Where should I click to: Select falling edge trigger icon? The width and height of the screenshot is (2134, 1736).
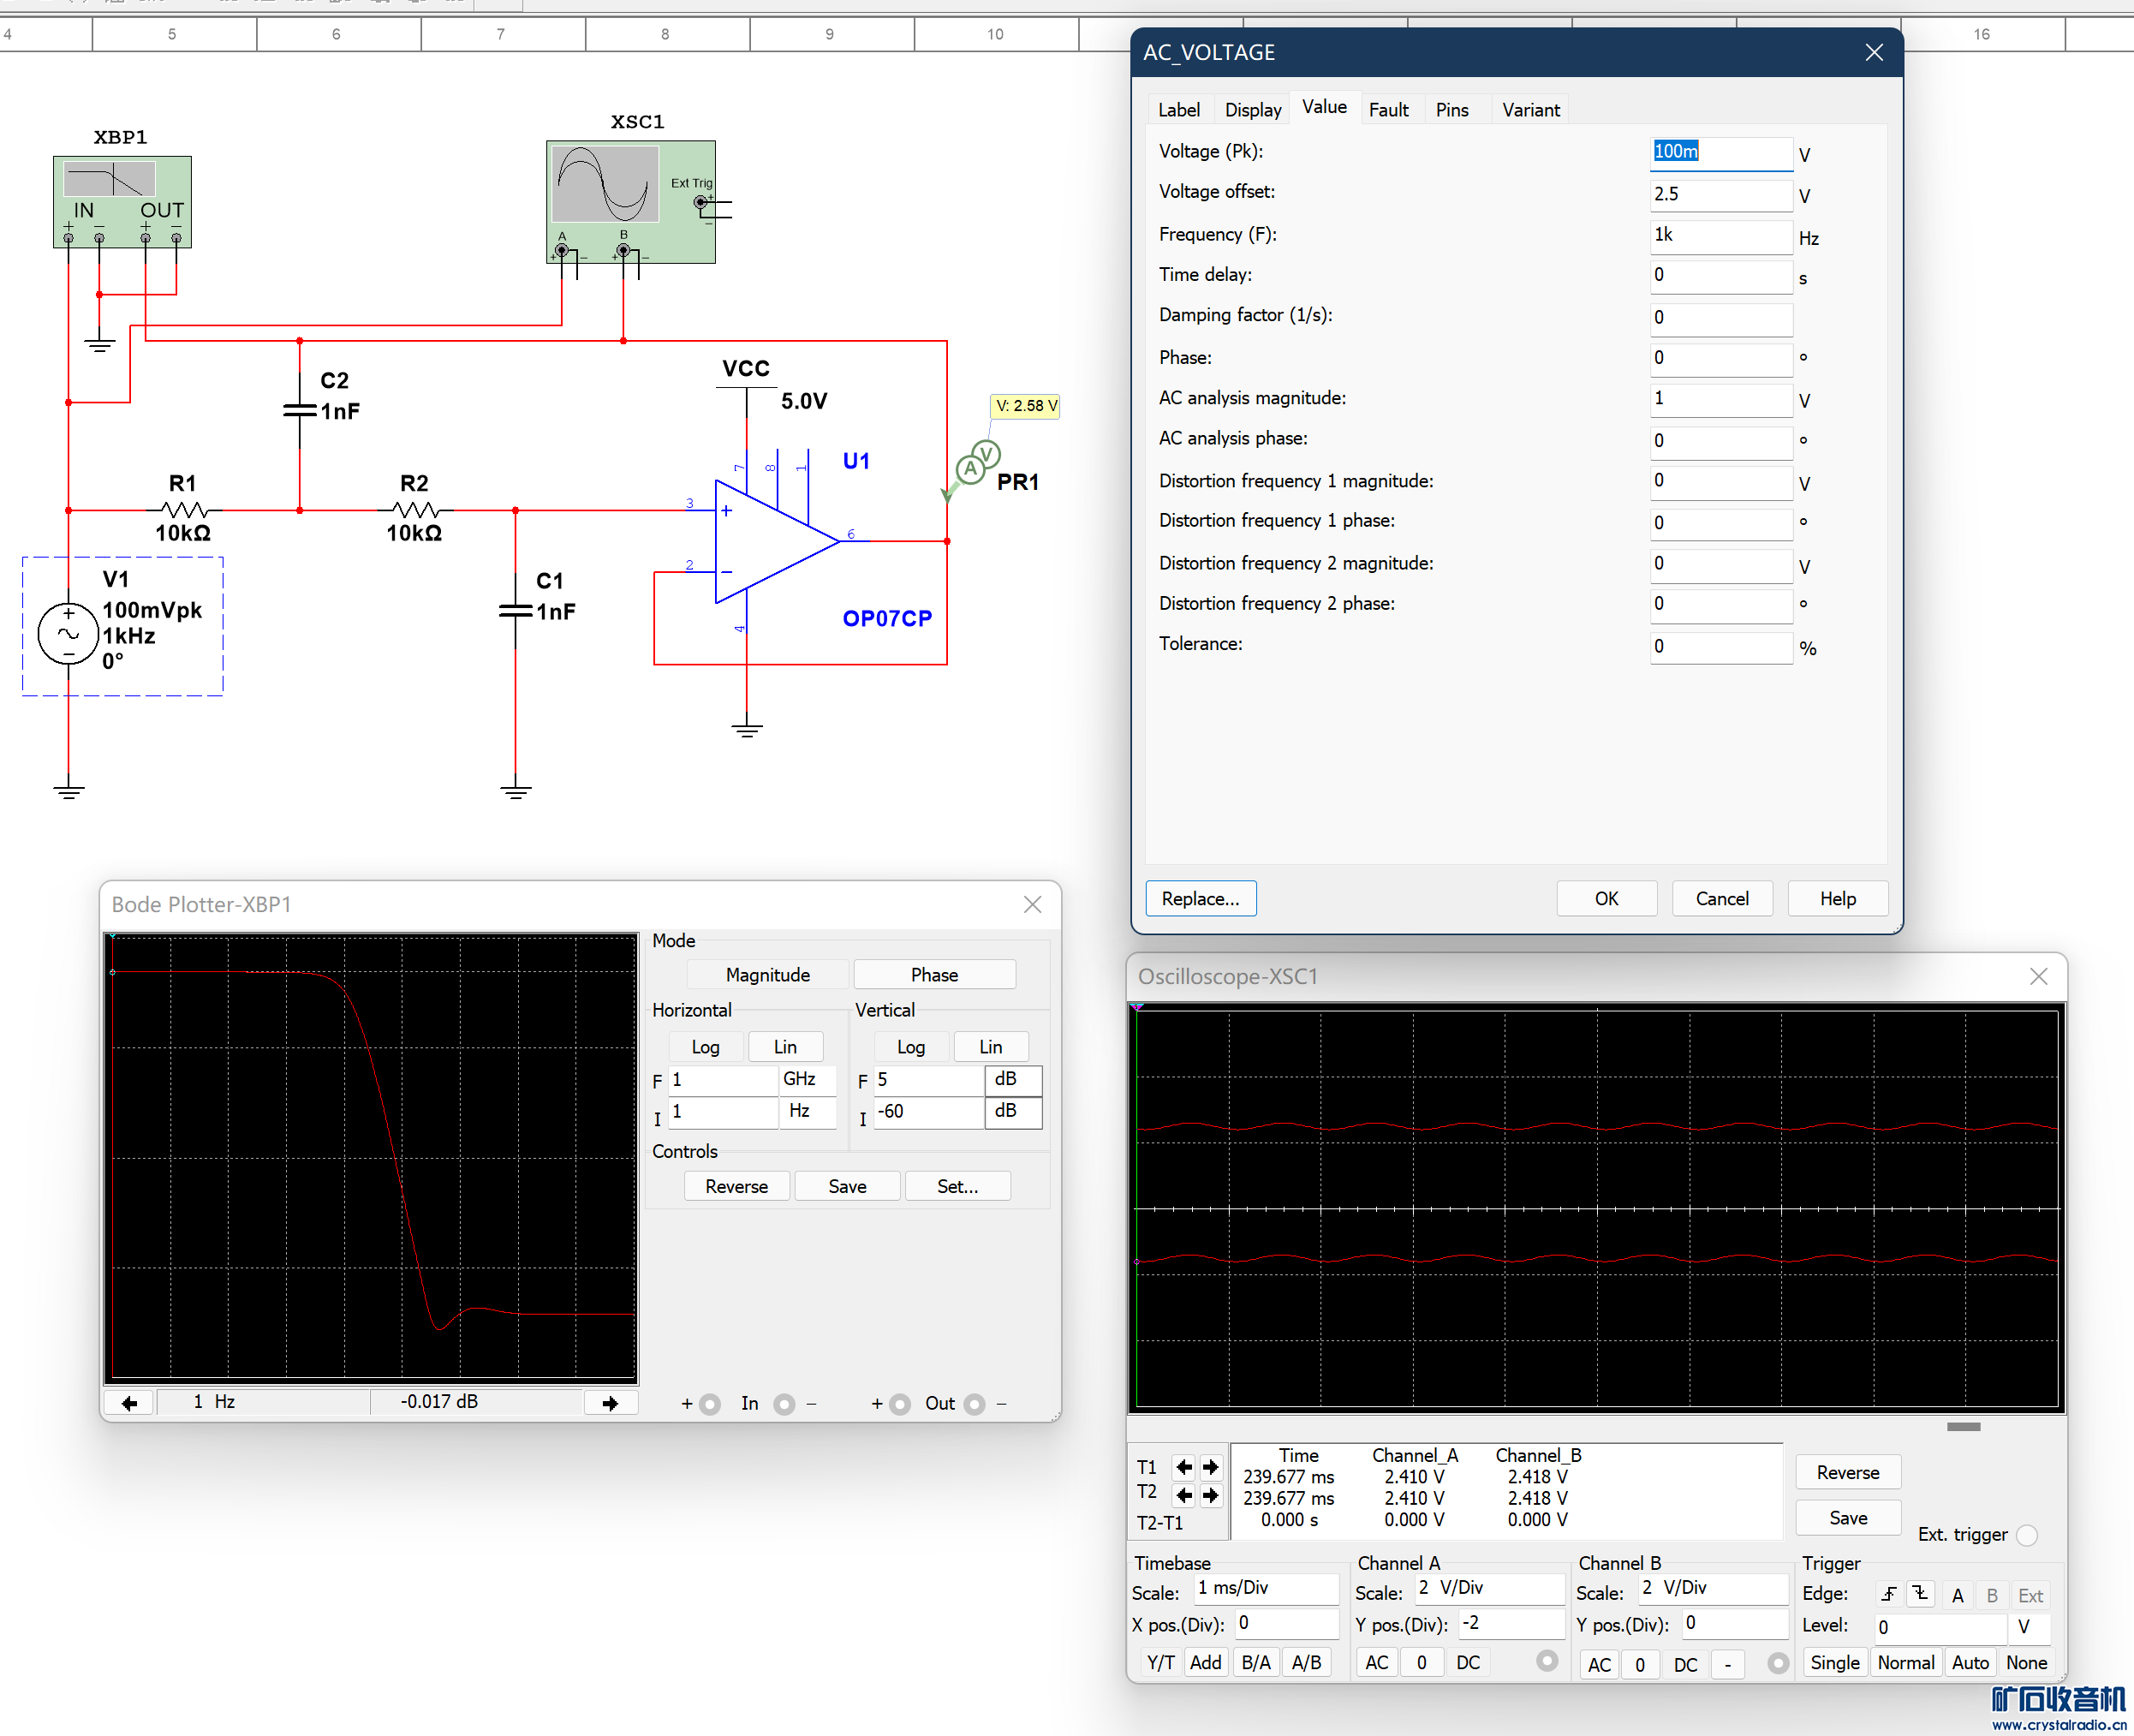click(x=1920, y=1594)
